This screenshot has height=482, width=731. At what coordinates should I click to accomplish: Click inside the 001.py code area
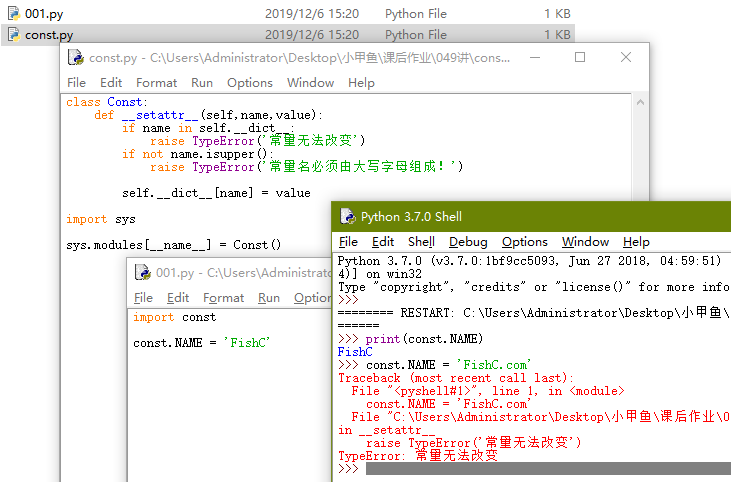230,400
